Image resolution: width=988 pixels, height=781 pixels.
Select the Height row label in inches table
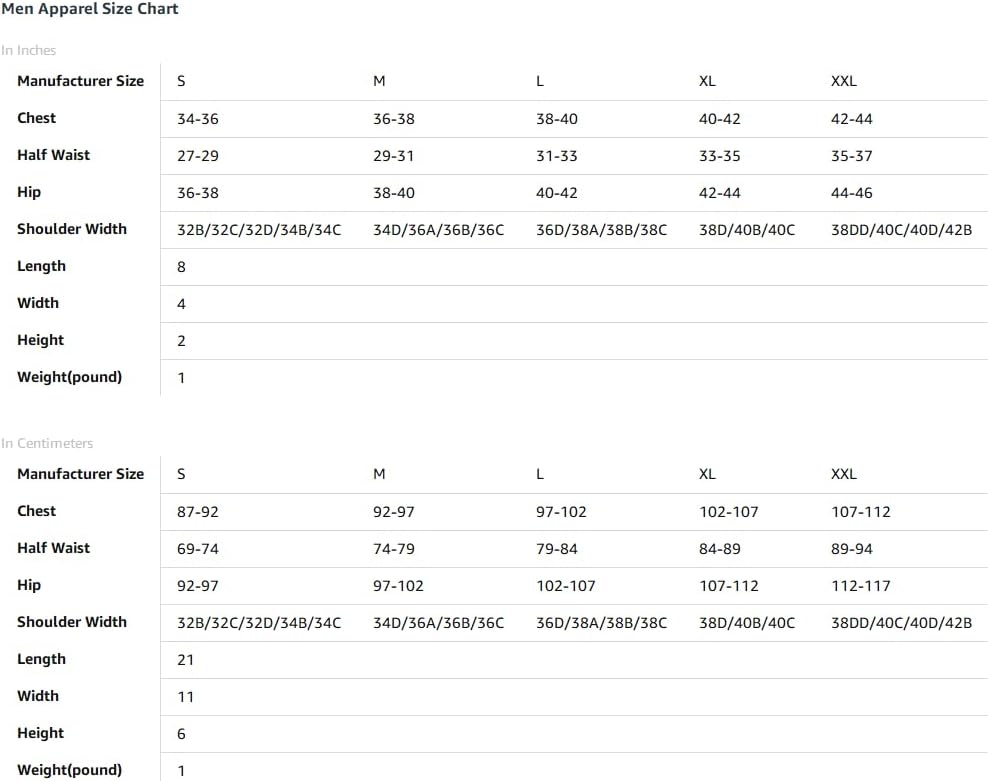coord(40,340)
